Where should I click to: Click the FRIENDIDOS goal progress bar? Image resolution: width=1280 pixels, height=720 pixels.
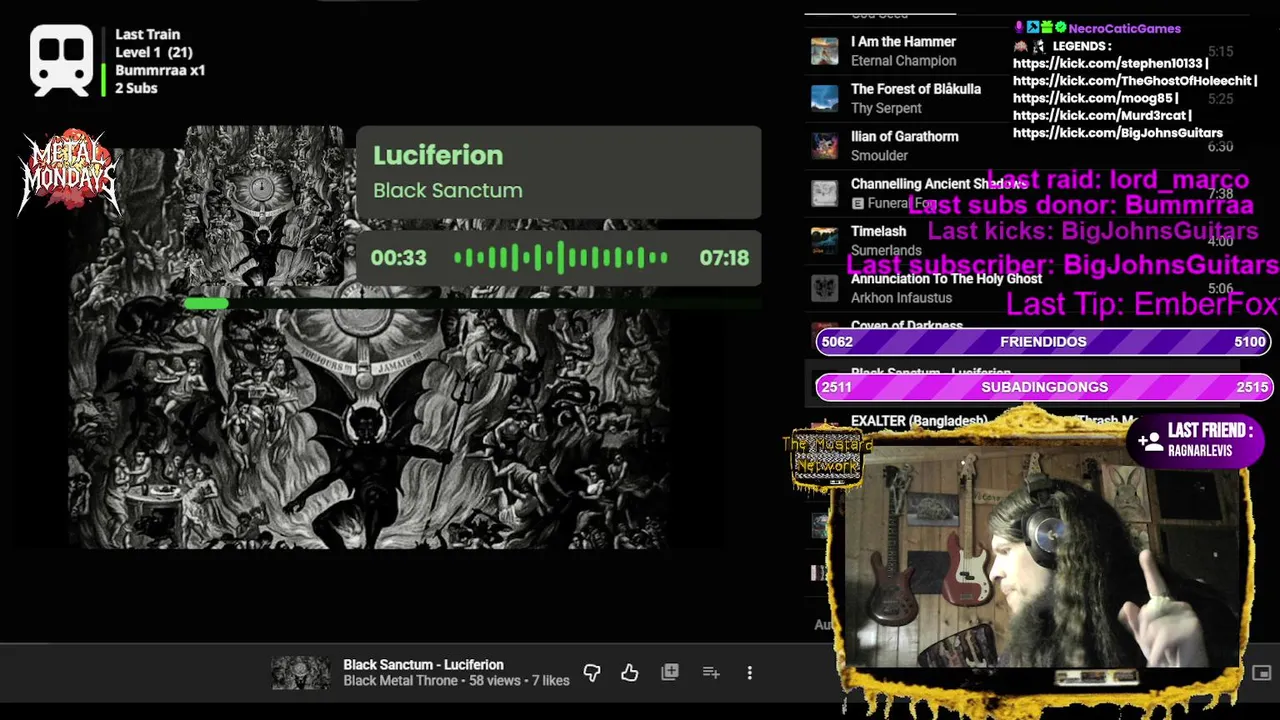[1043, 341]
